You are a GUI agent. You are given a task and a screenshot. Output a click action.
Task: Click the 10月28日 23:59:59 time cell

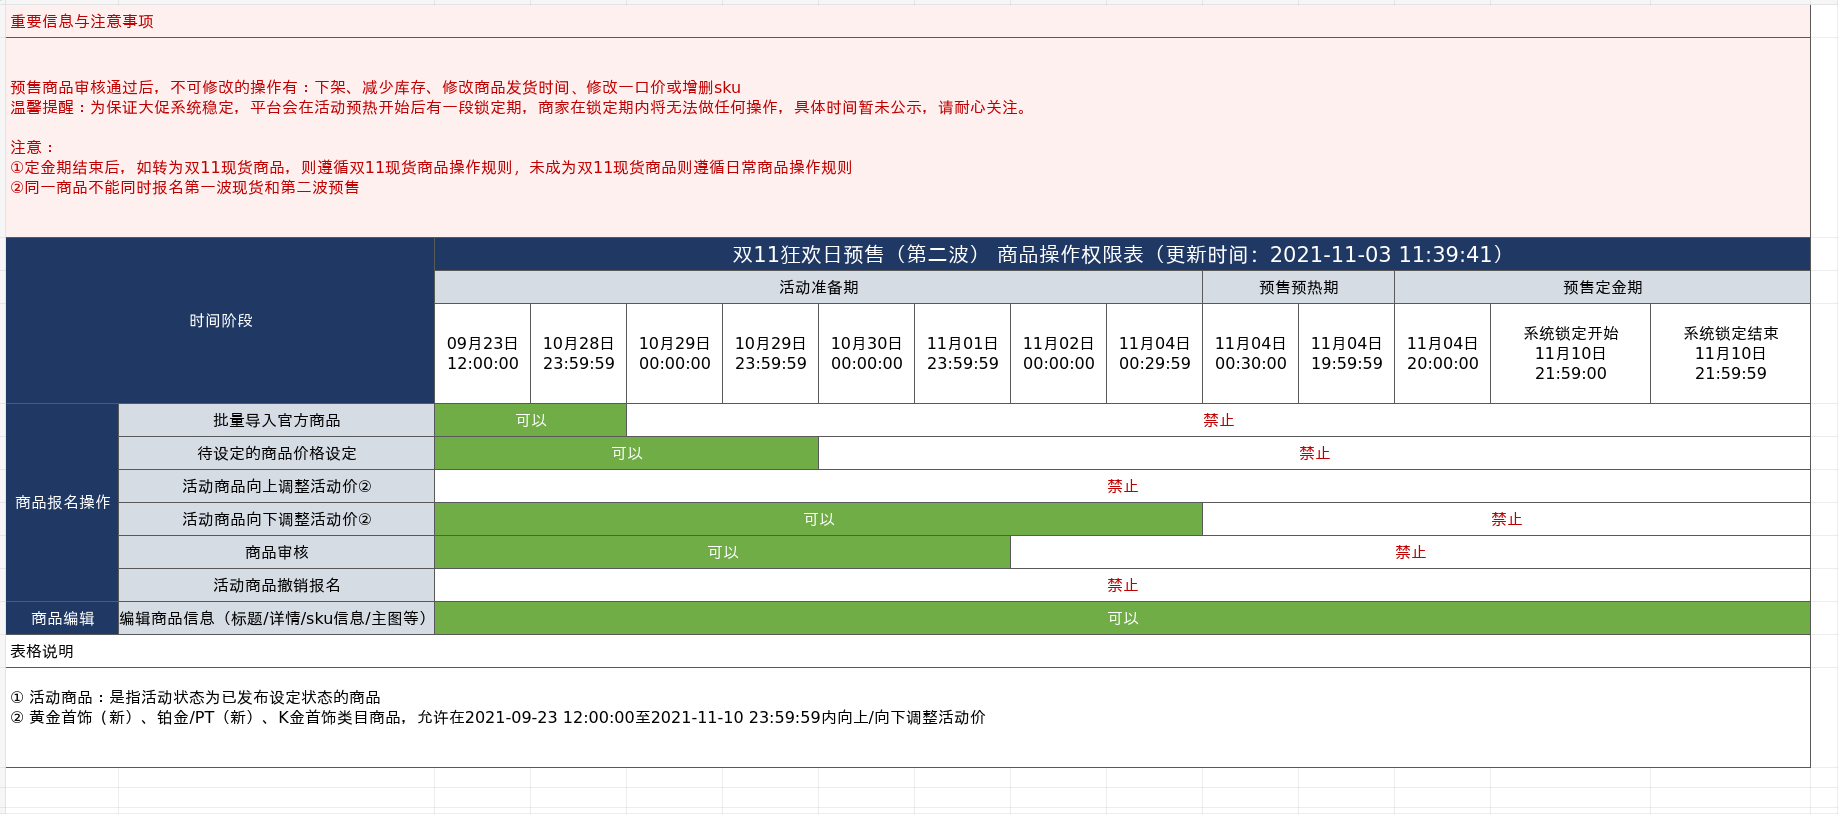[578, 353]
